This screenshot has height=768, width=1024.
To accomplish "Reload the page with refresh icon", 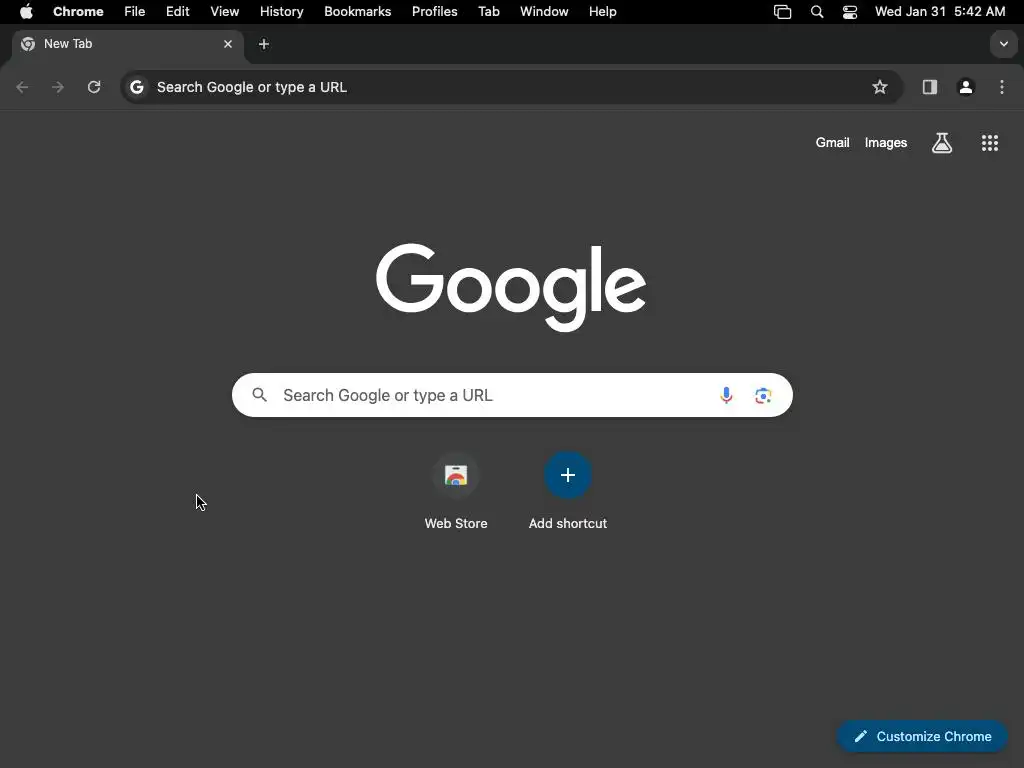I will [94, 87].
